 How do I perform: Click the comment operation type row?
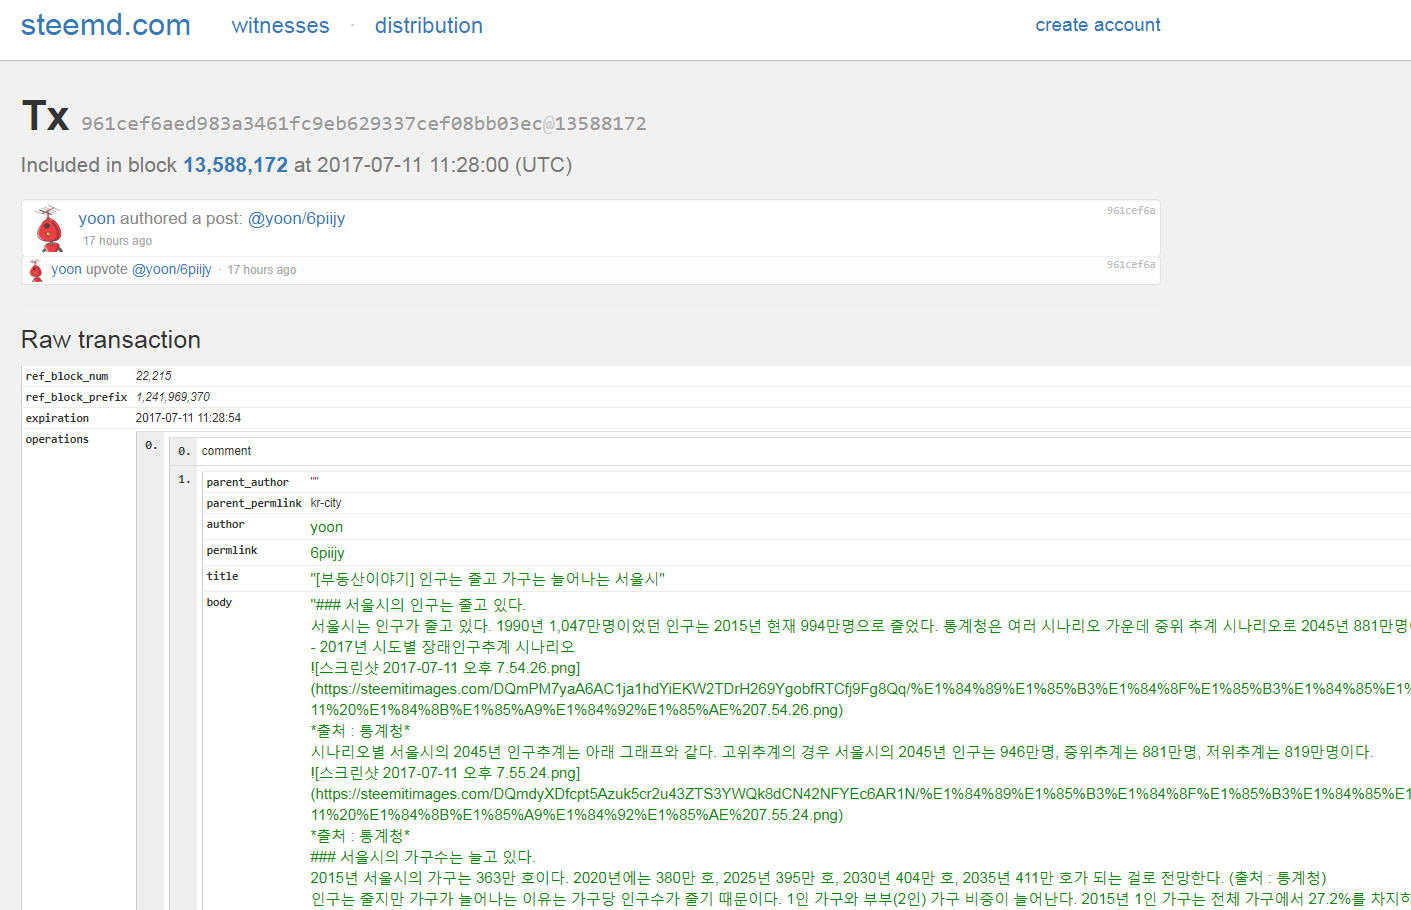pyautogui.click(x=790, y=451)
